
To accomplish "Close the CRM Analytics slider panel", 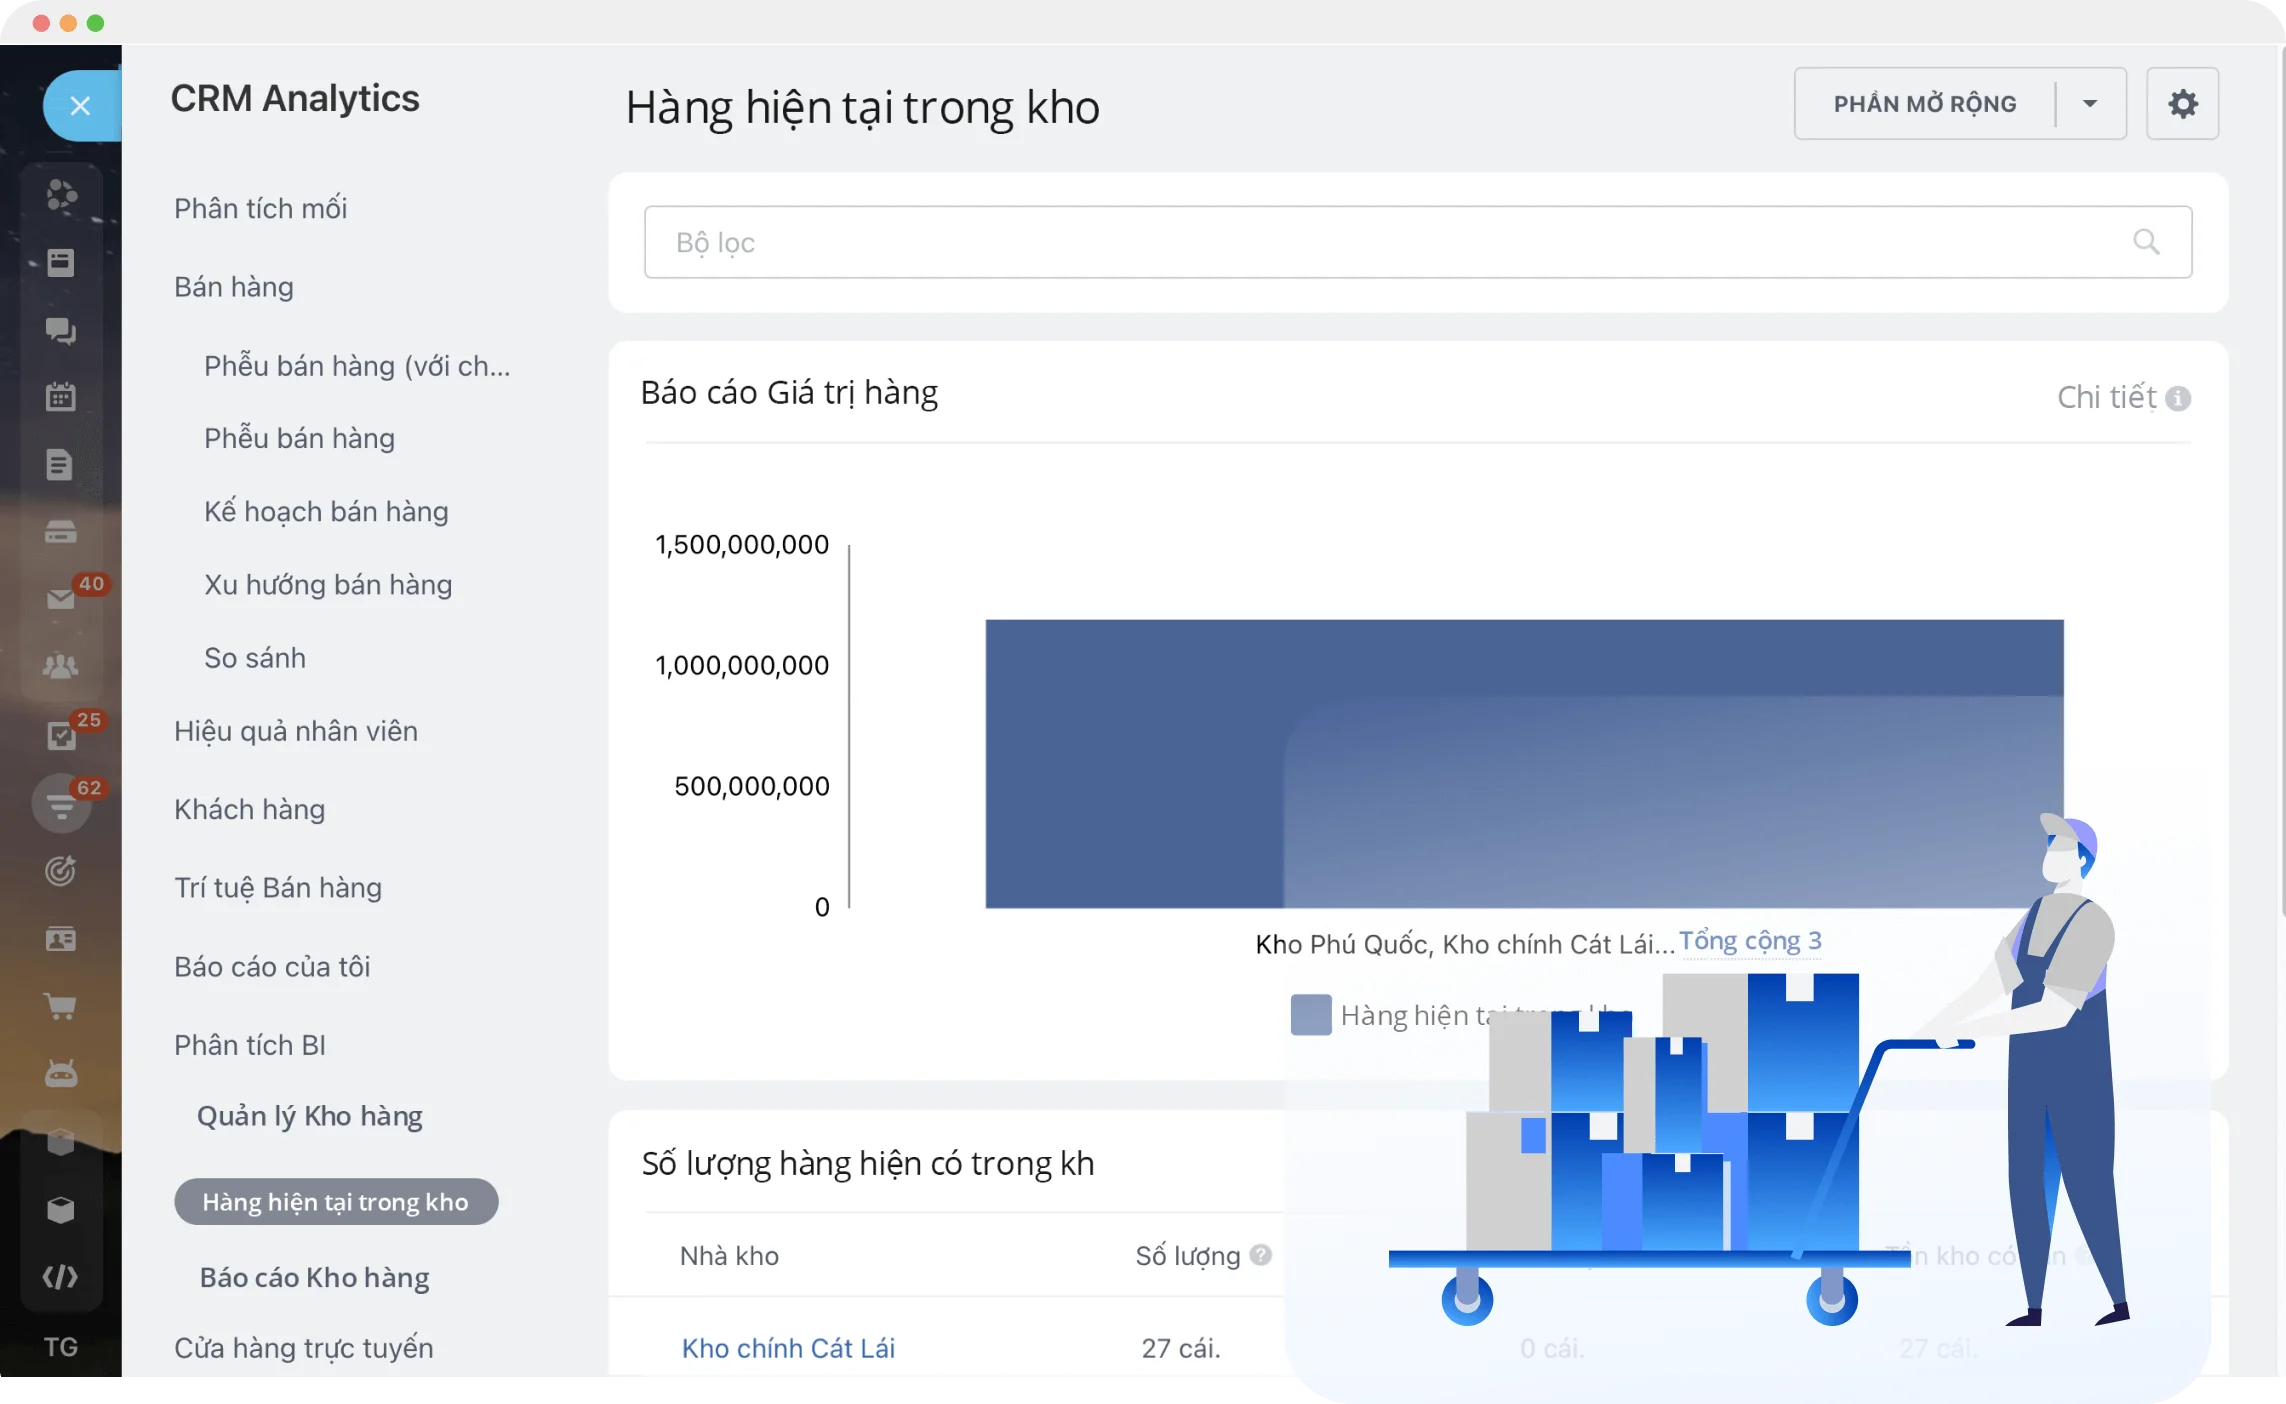I will [x=81, y=105].
